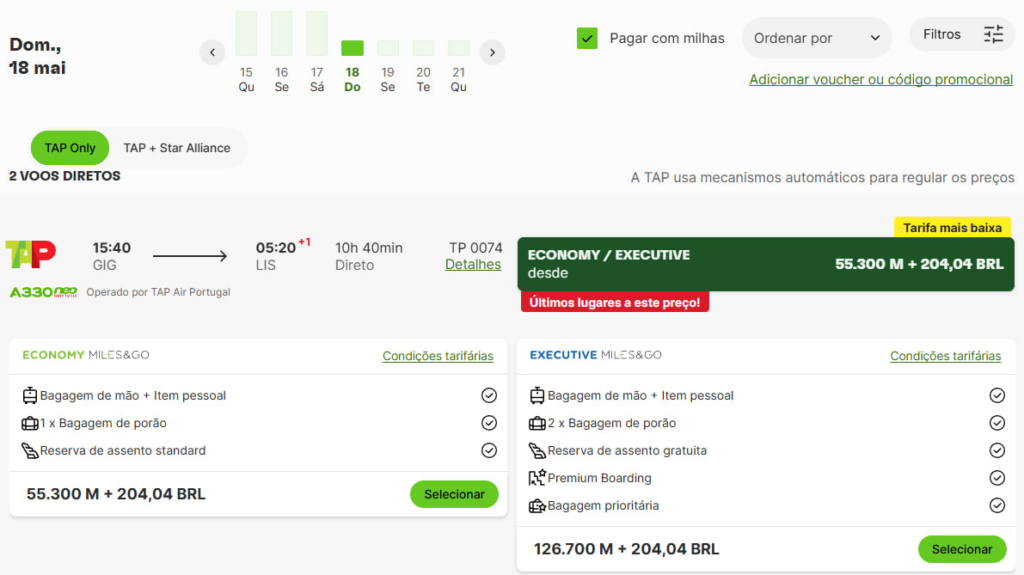
Task: Click the Premium Boarding icon
Action: (x=537, y=478)
